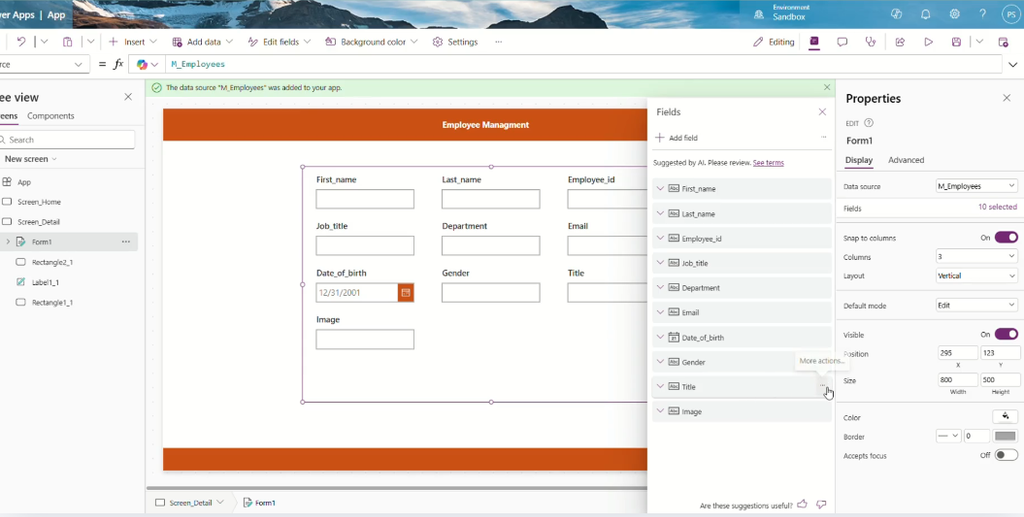The image size is (1024, 517).
Task: Expand the Date_of_birth field card
Action: tap(660, 337)
